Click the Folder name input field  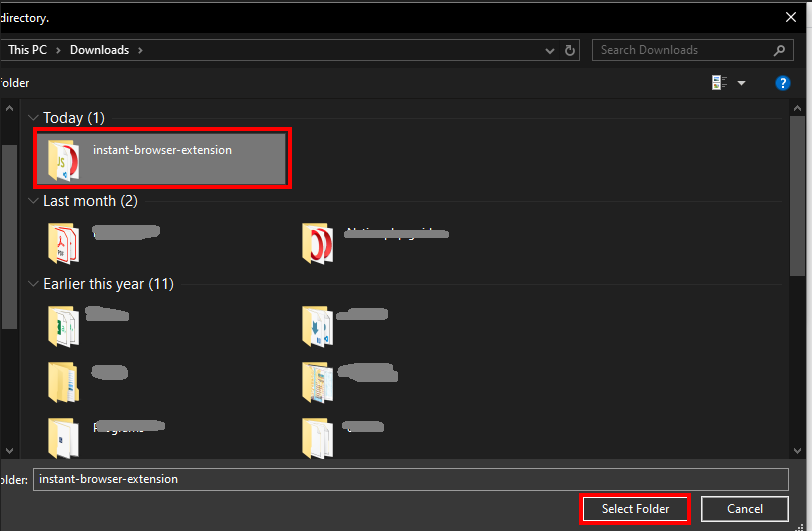(411, 479)
